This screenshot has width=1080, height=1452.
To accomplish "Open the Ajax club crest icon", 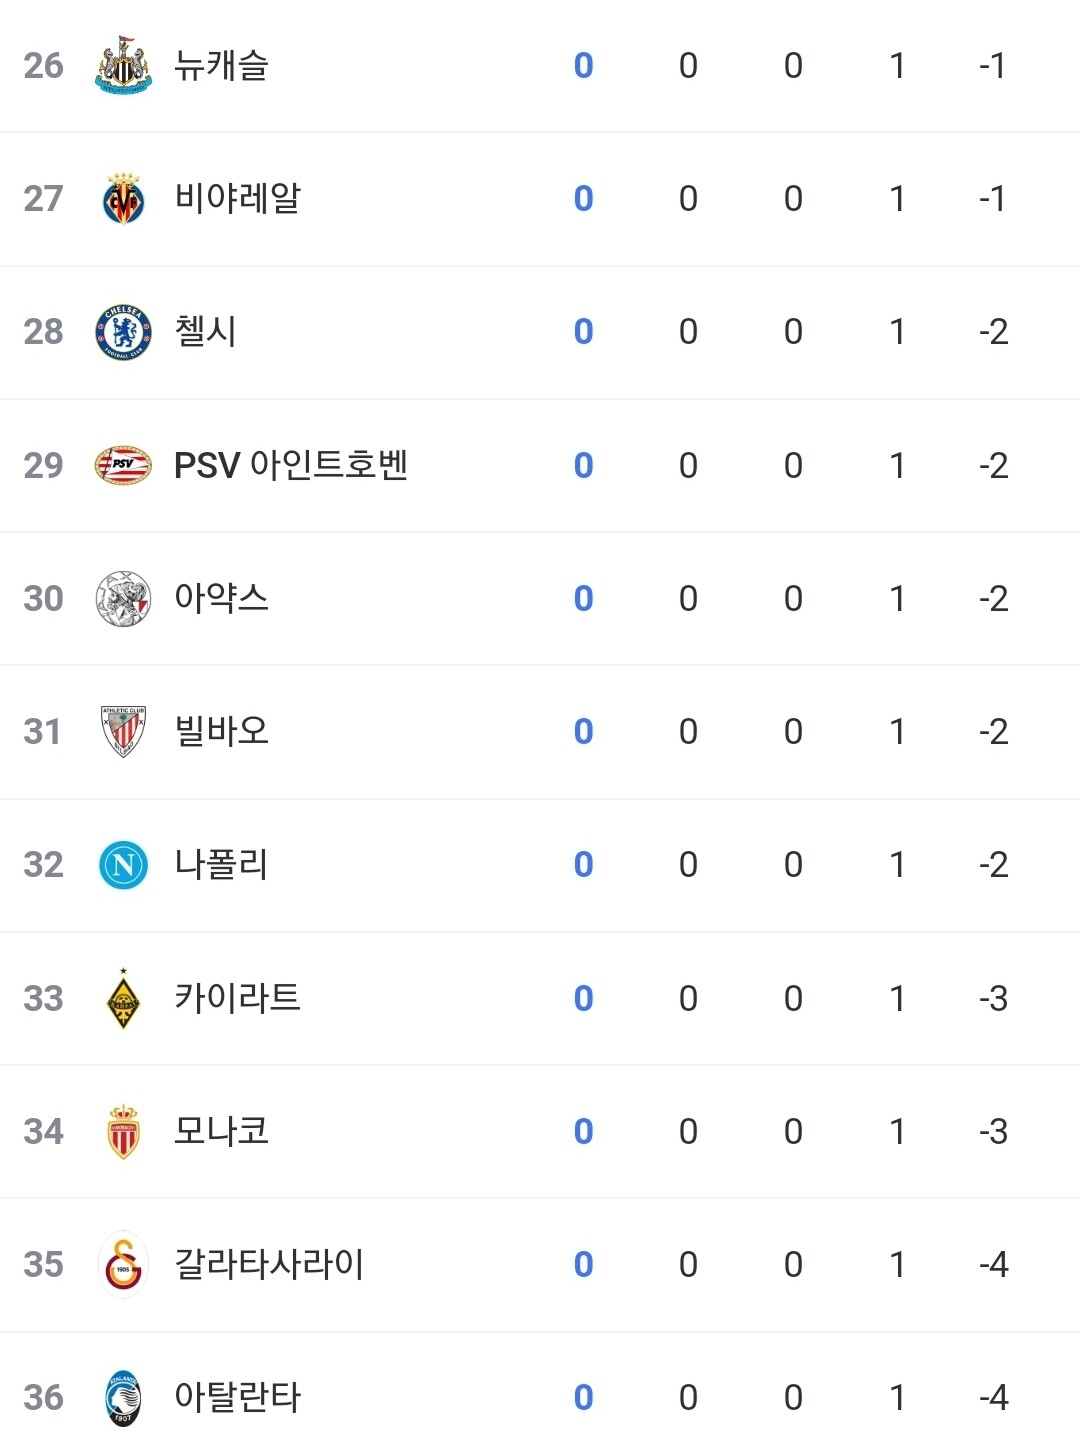I will pos(123,599).
